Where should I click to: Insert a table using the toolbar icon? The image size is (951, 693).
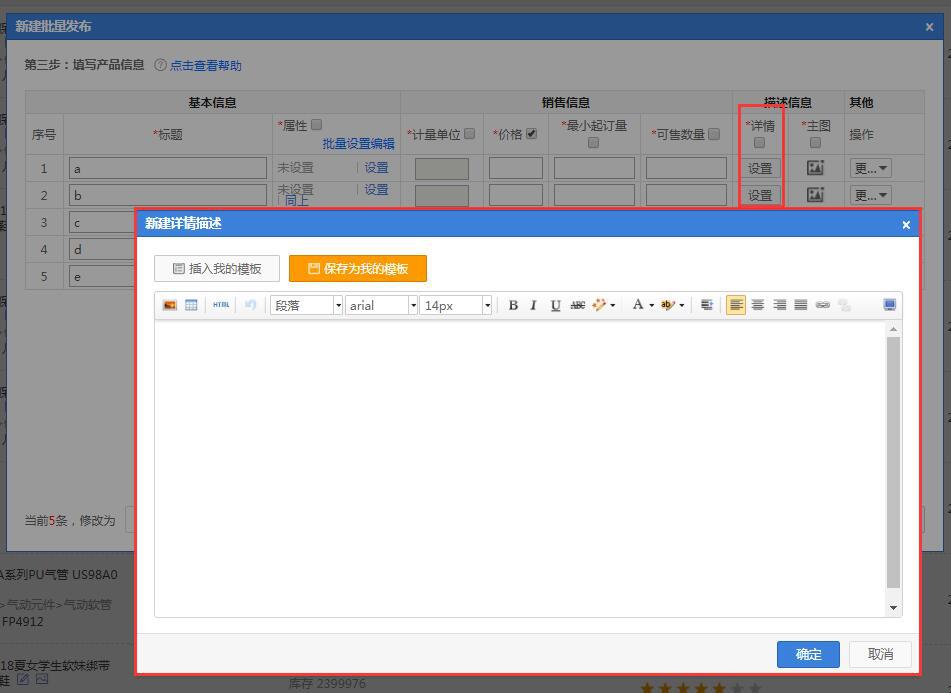point(191,305)
